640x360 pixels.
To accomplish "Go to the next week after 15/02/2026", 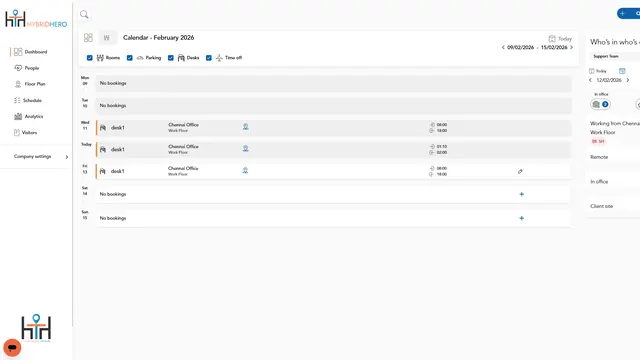I will pos(571,47).
